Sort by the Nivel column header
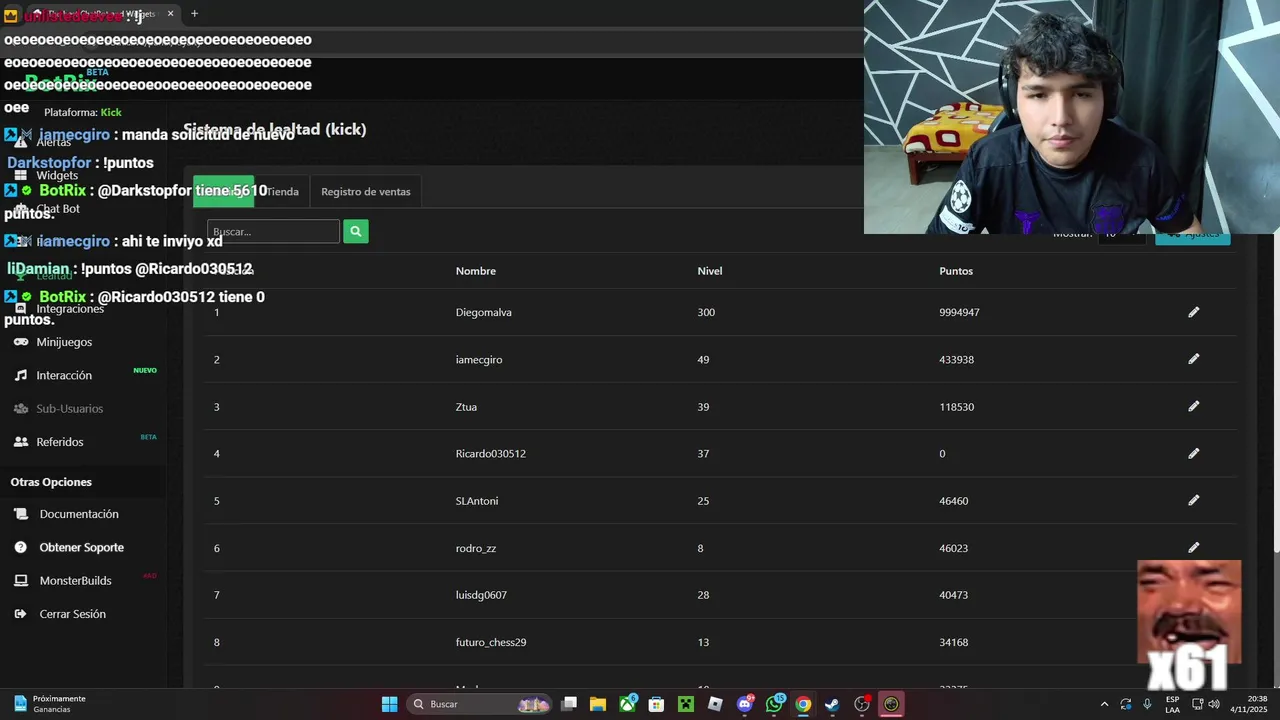This screenshot has height=720, width=1280. (710, 271)
